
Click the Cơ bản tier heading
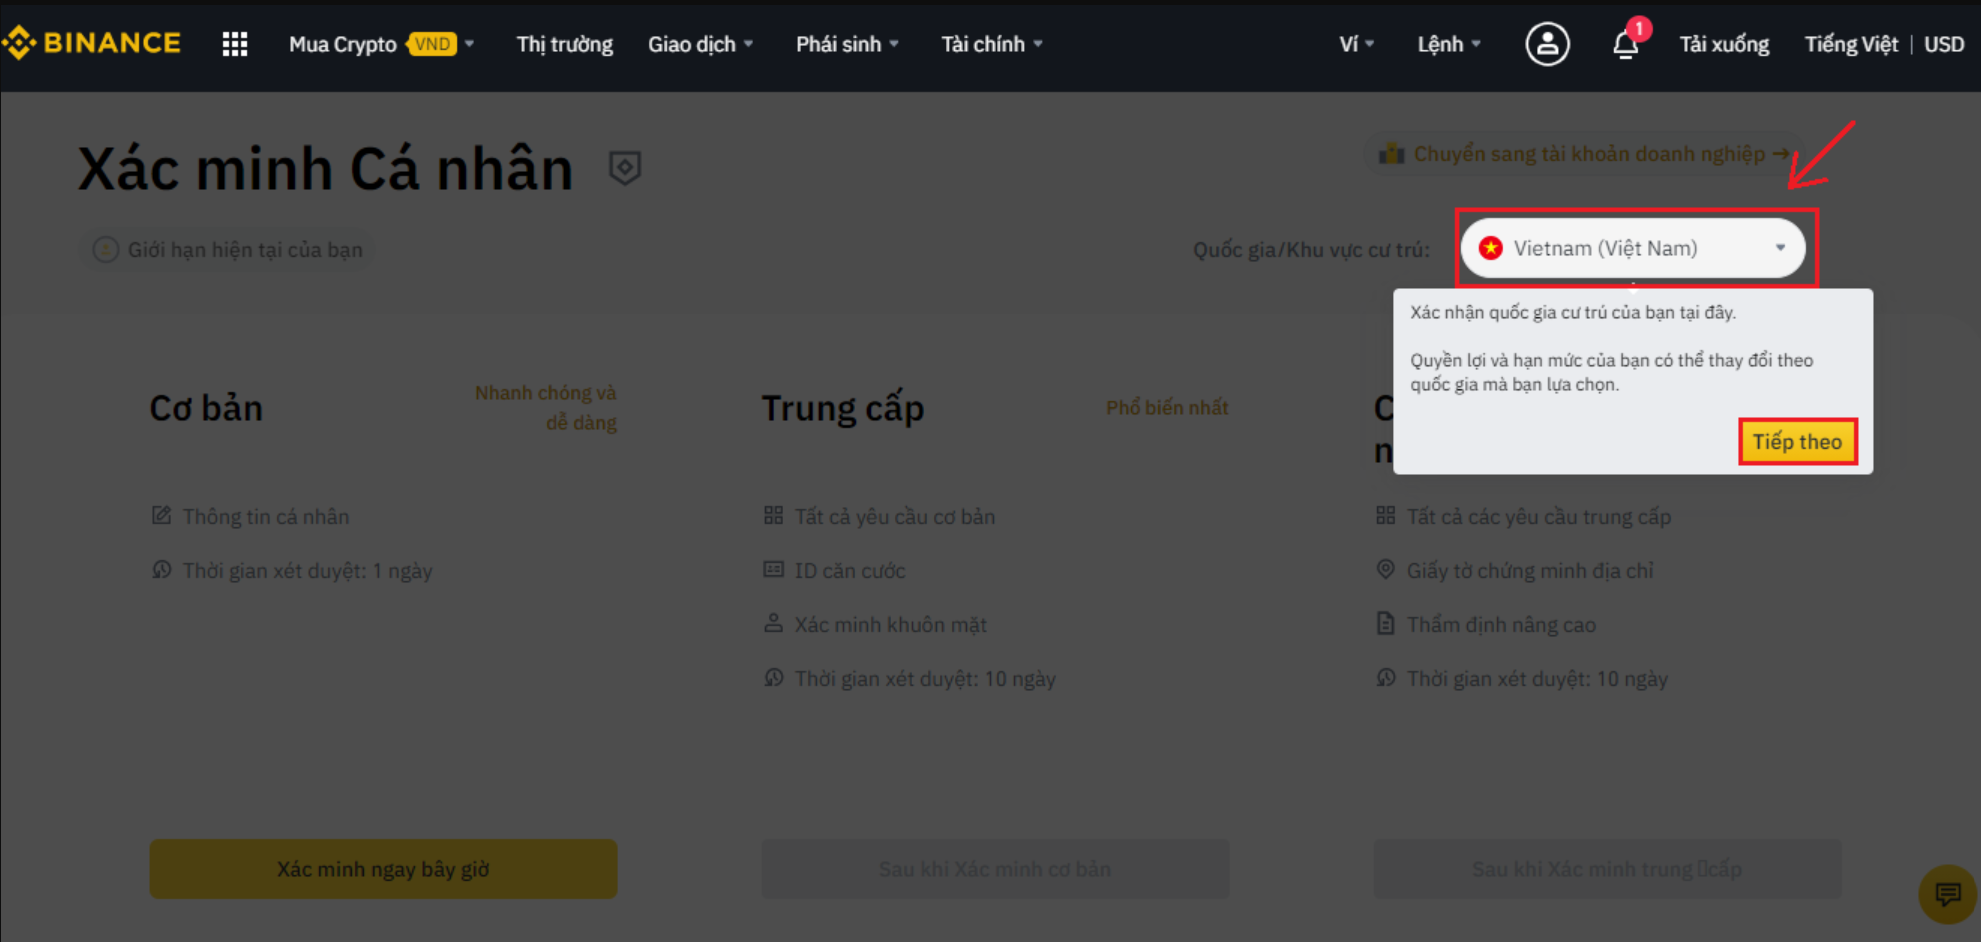pyautogui.click(x=206, y=408)
